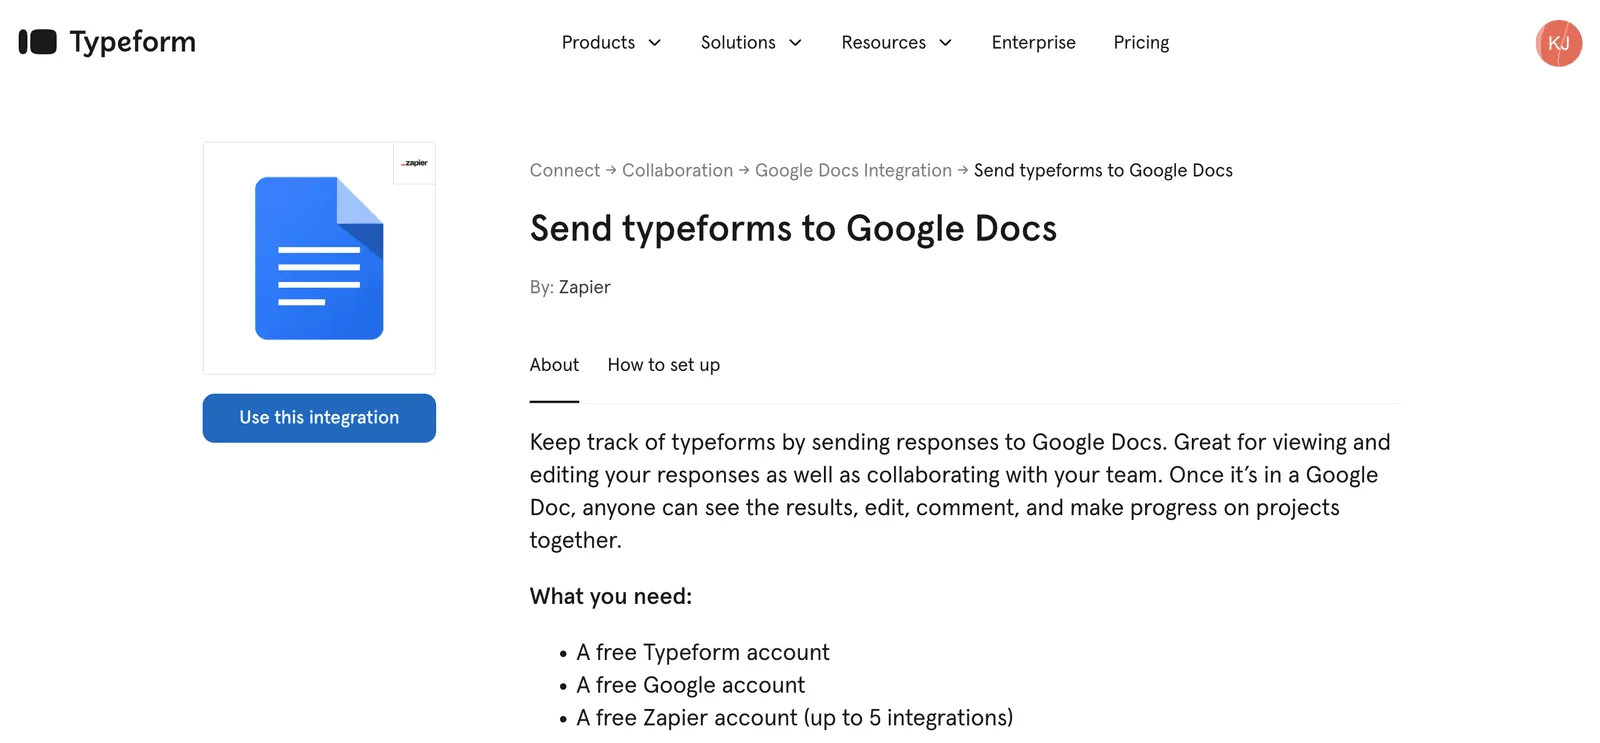Click the Use this integration button
1600x743 pixels.
pos(319,418)
